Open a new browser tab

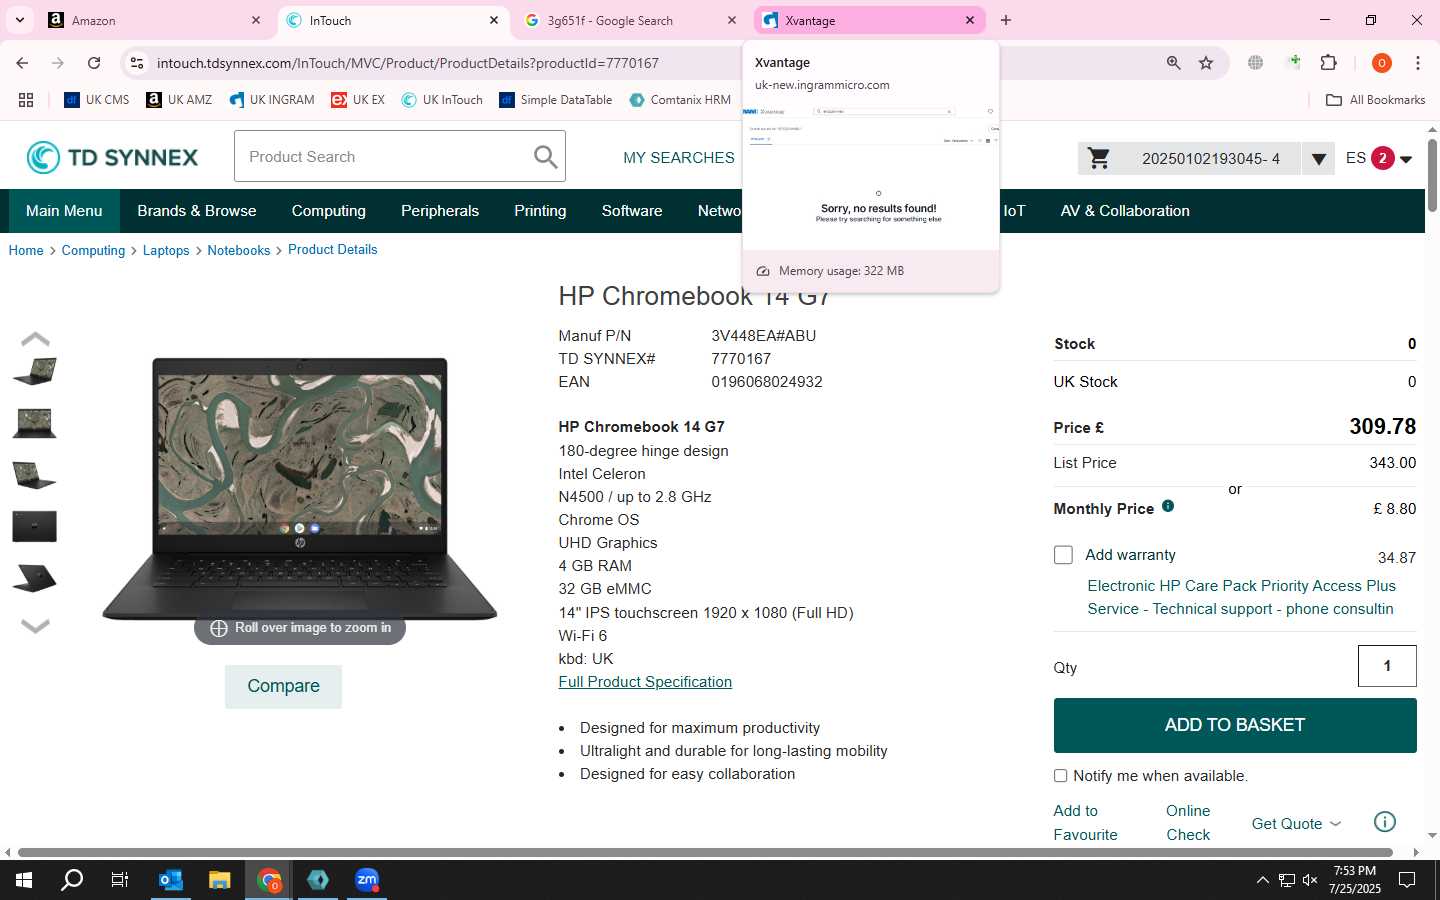[x=1006, y=20]
